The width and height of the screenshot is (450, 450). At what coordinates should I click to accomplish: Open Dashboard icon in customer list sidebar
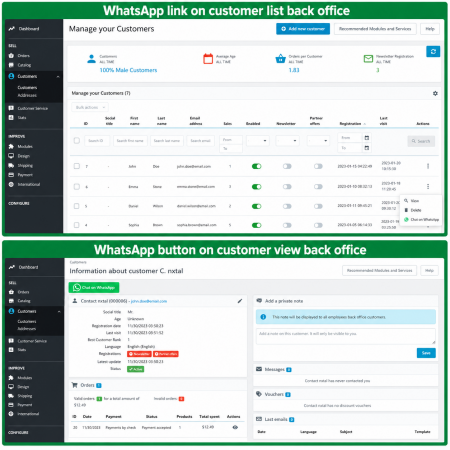point(12,29)
